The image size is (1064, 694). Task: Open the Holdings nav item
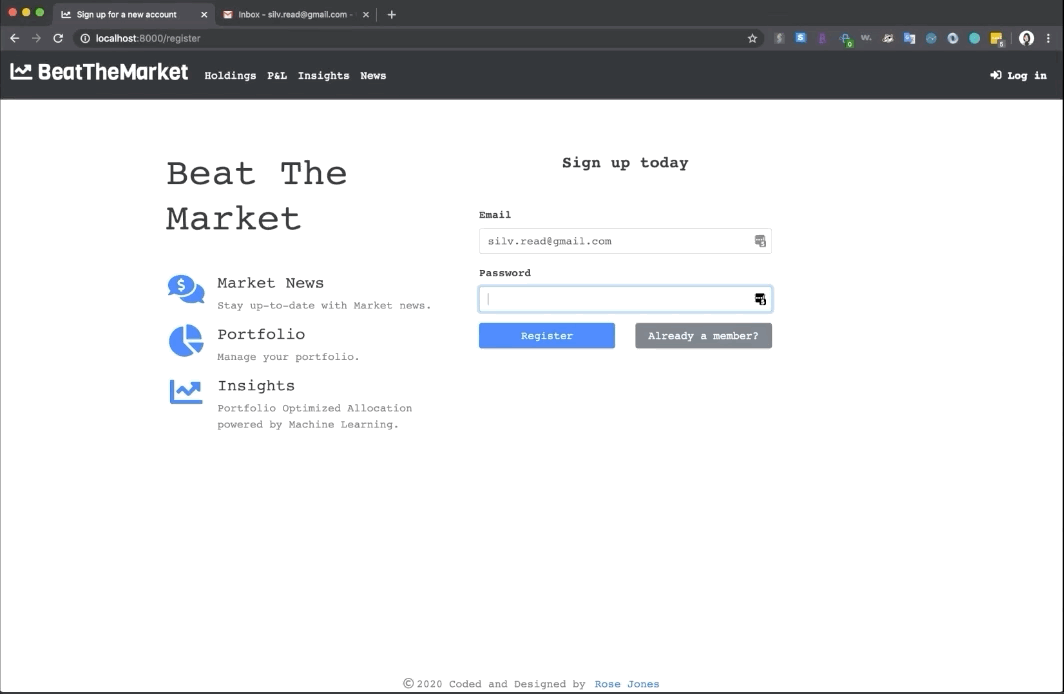[x=230, y=75]
